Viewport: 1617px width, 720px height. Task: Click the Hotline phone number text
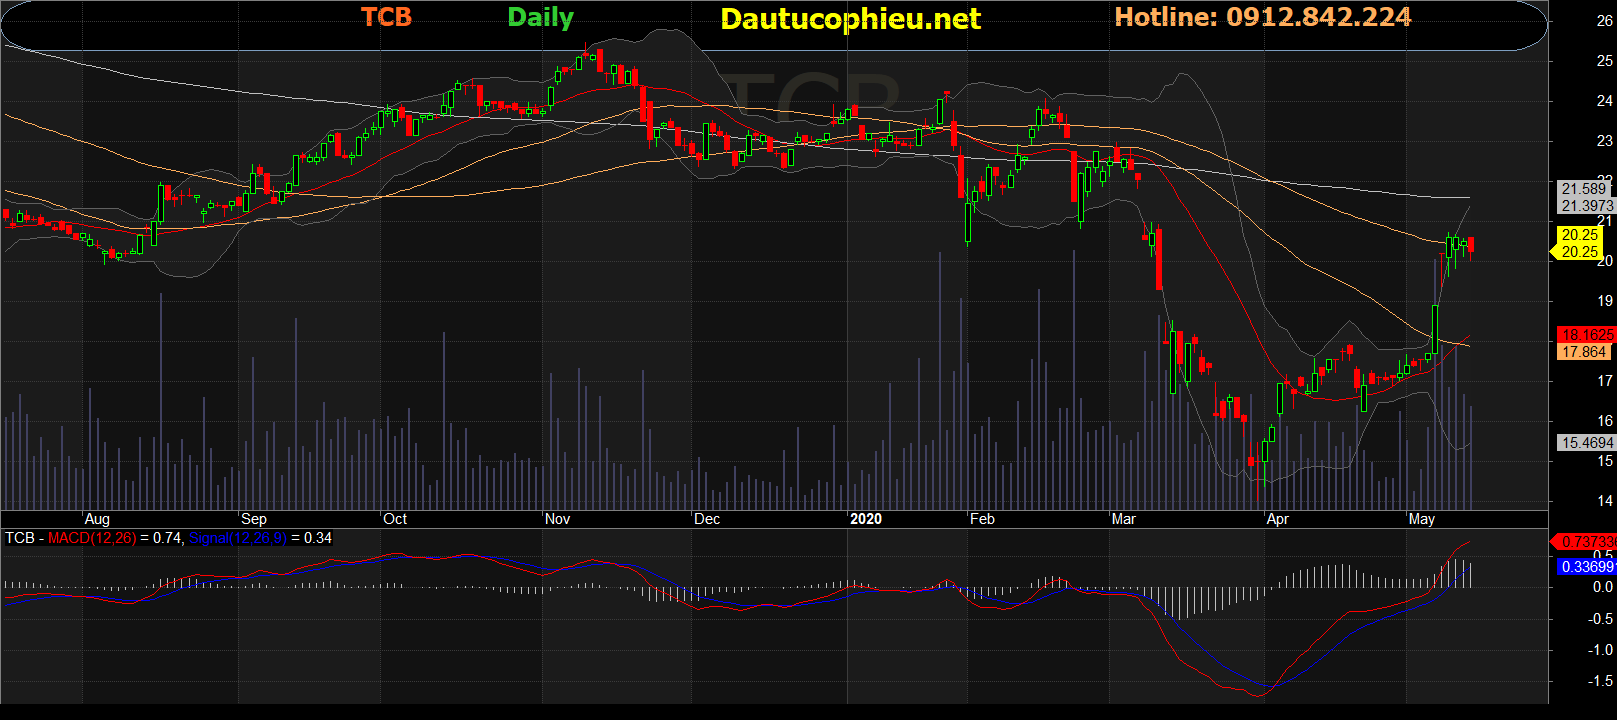[1262, 17]
